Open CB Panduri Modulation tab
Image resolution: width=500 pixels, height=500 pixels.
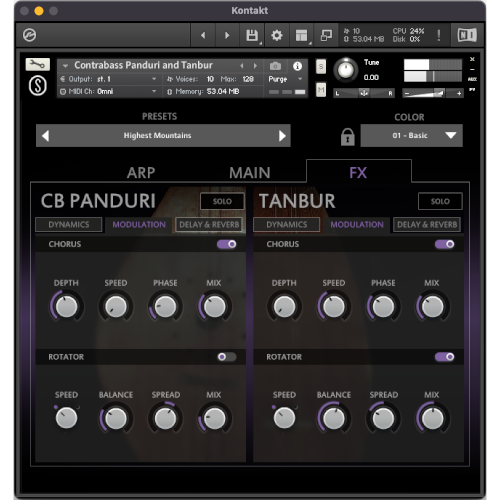pyautogui.click(x=139, y=225)
